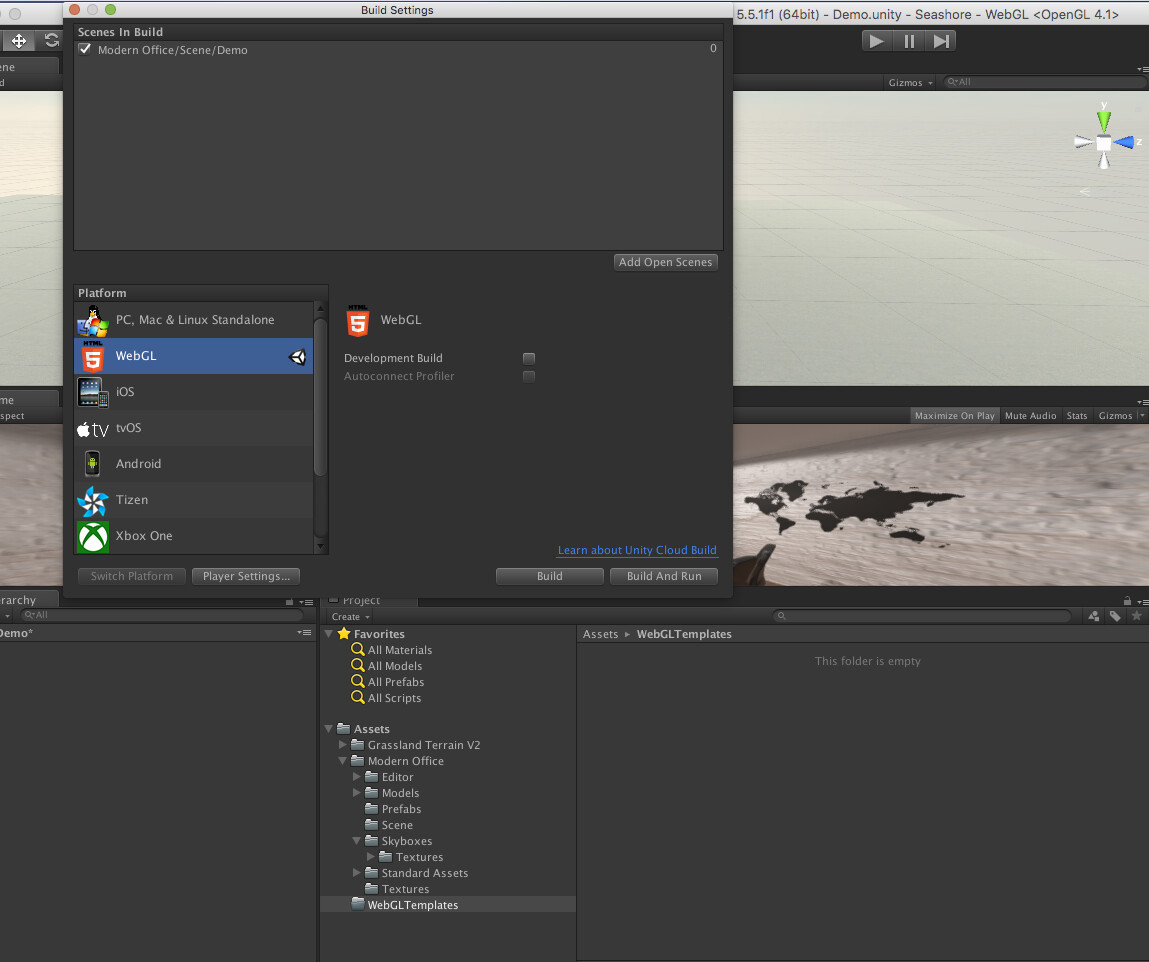Select the Xbox One platform icon
Image resolution: width=1149 pixels, height=962 pixels.
[x=91, y=535]
